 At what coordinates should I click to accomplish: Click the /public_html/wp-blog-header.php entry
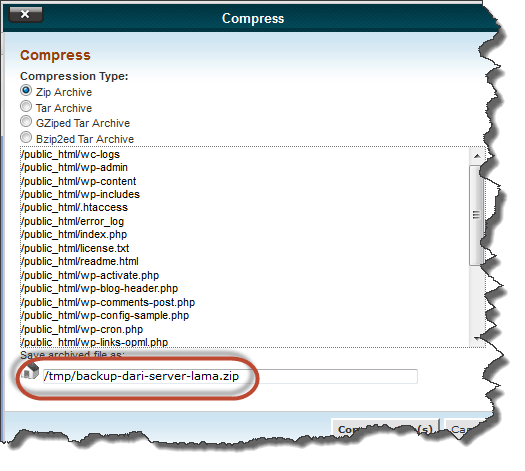tap(99, 289)
